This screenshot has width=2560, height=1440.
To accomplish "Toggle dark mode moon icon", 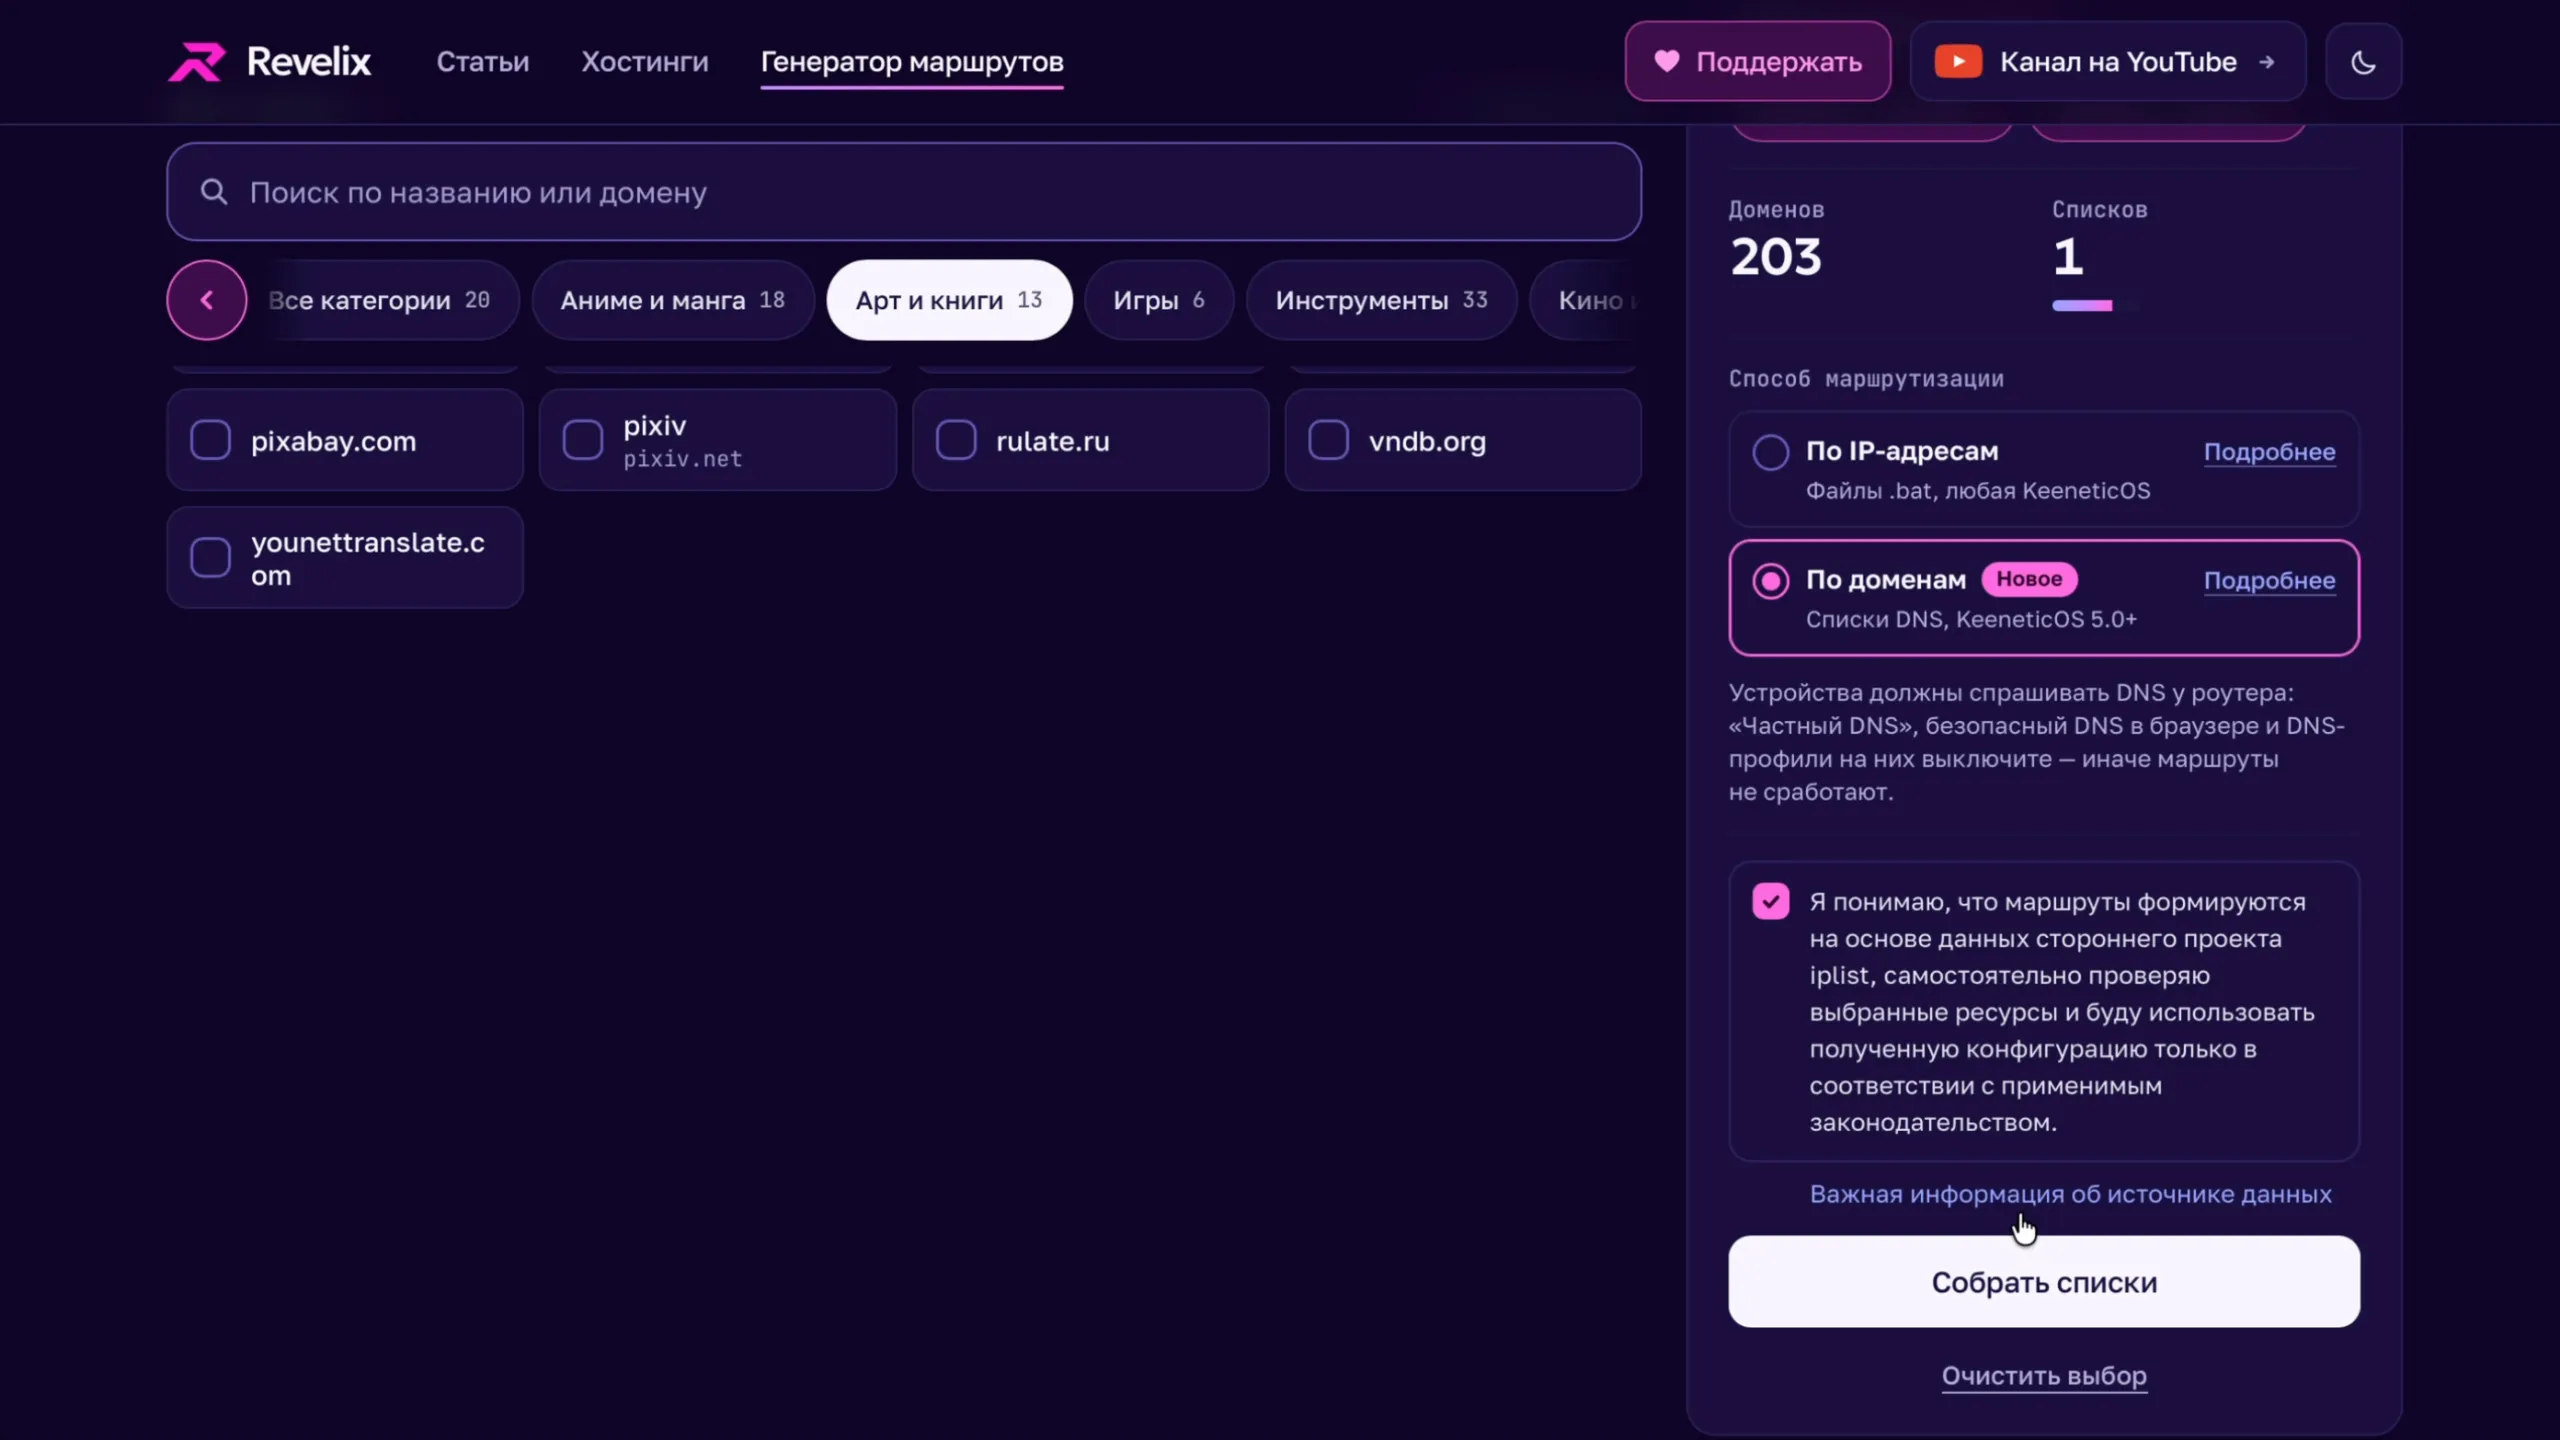I will [2363, 62].
